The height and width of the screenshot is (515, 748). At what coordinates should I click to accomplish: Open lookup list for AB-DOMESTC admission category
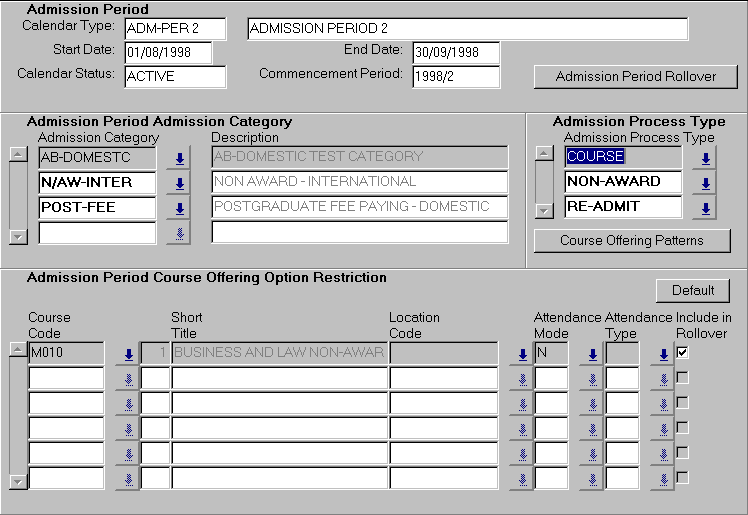click(180, 158)
